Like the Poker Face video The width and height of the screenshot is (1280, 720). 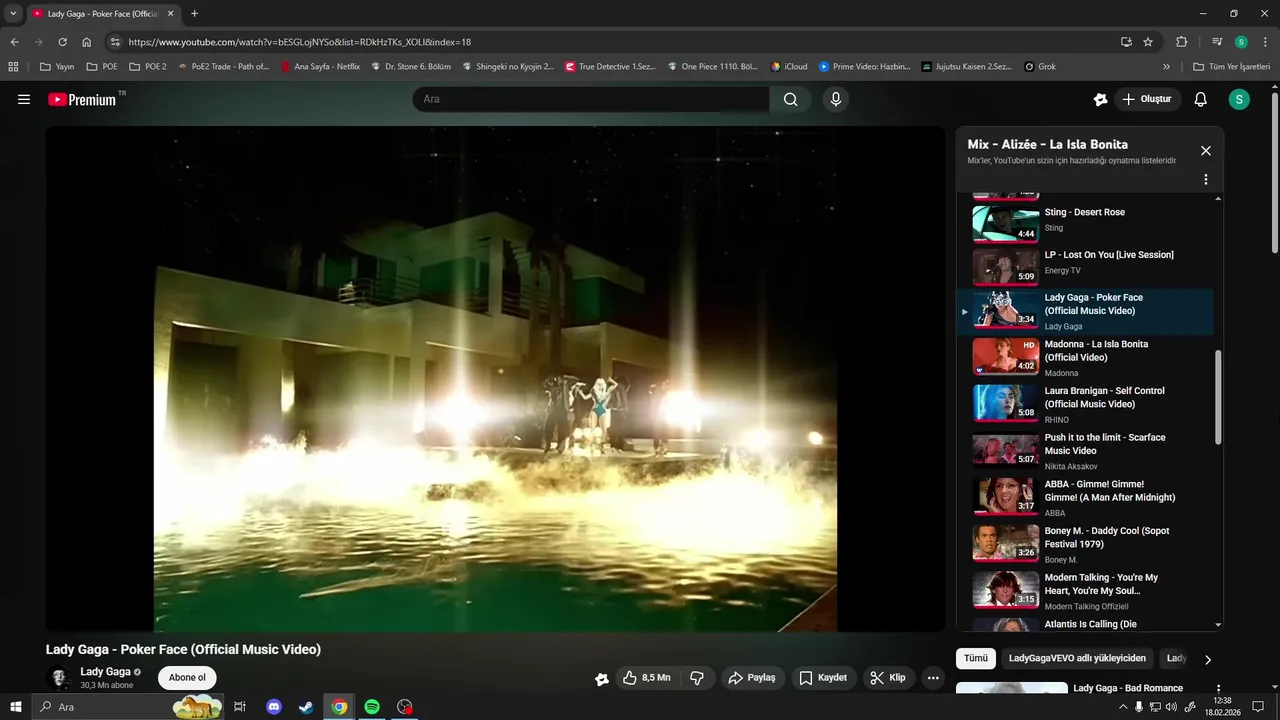646,678
